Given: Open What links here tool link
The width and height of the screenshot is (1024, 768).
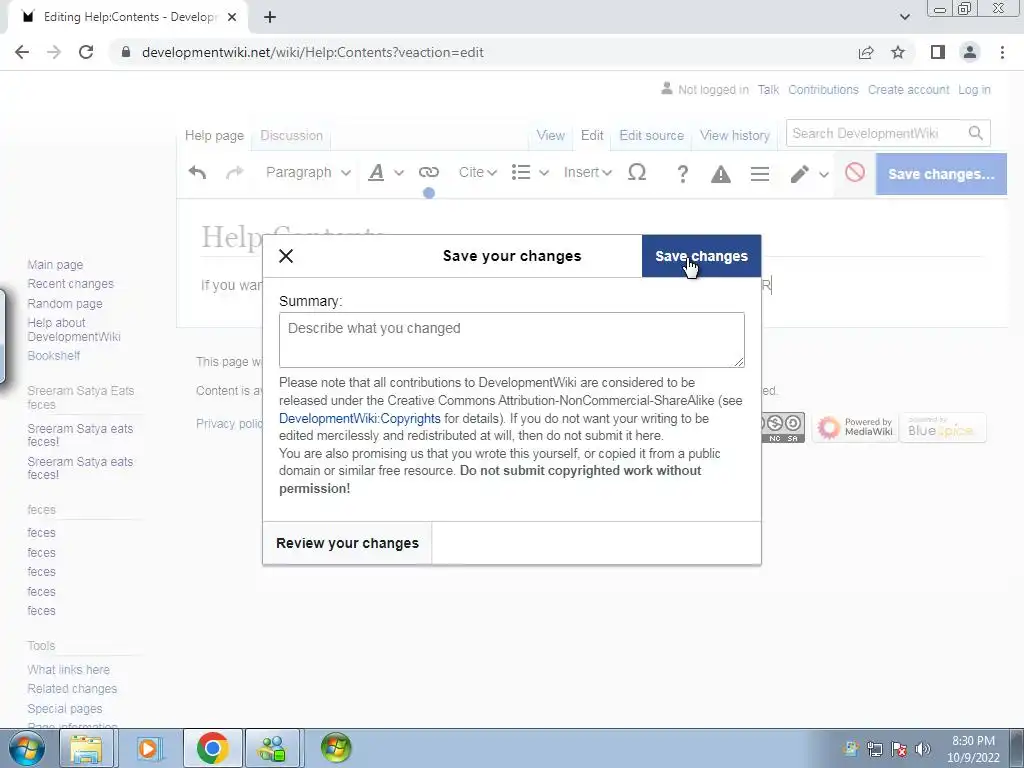Looking at the screenshot, I should pos(69,669).
